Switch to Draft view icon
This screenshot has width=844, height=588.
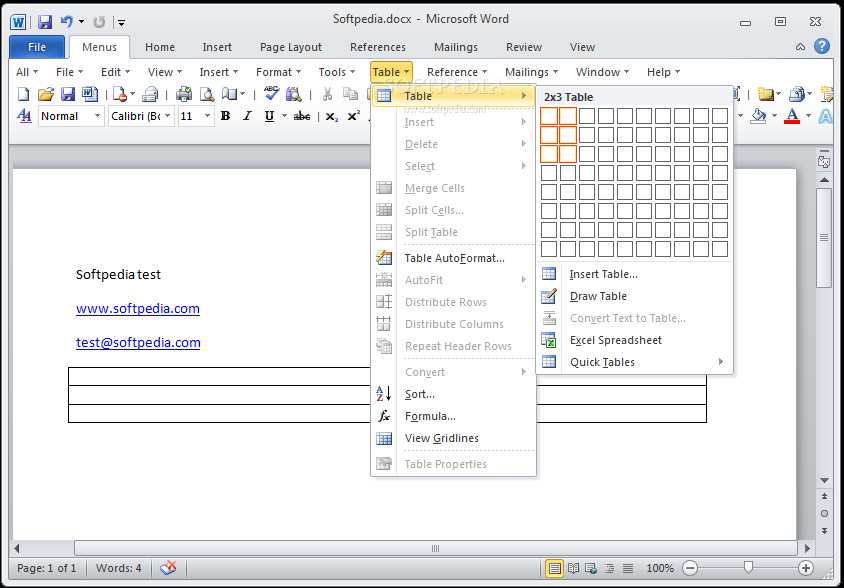click(x=628, y=568)
